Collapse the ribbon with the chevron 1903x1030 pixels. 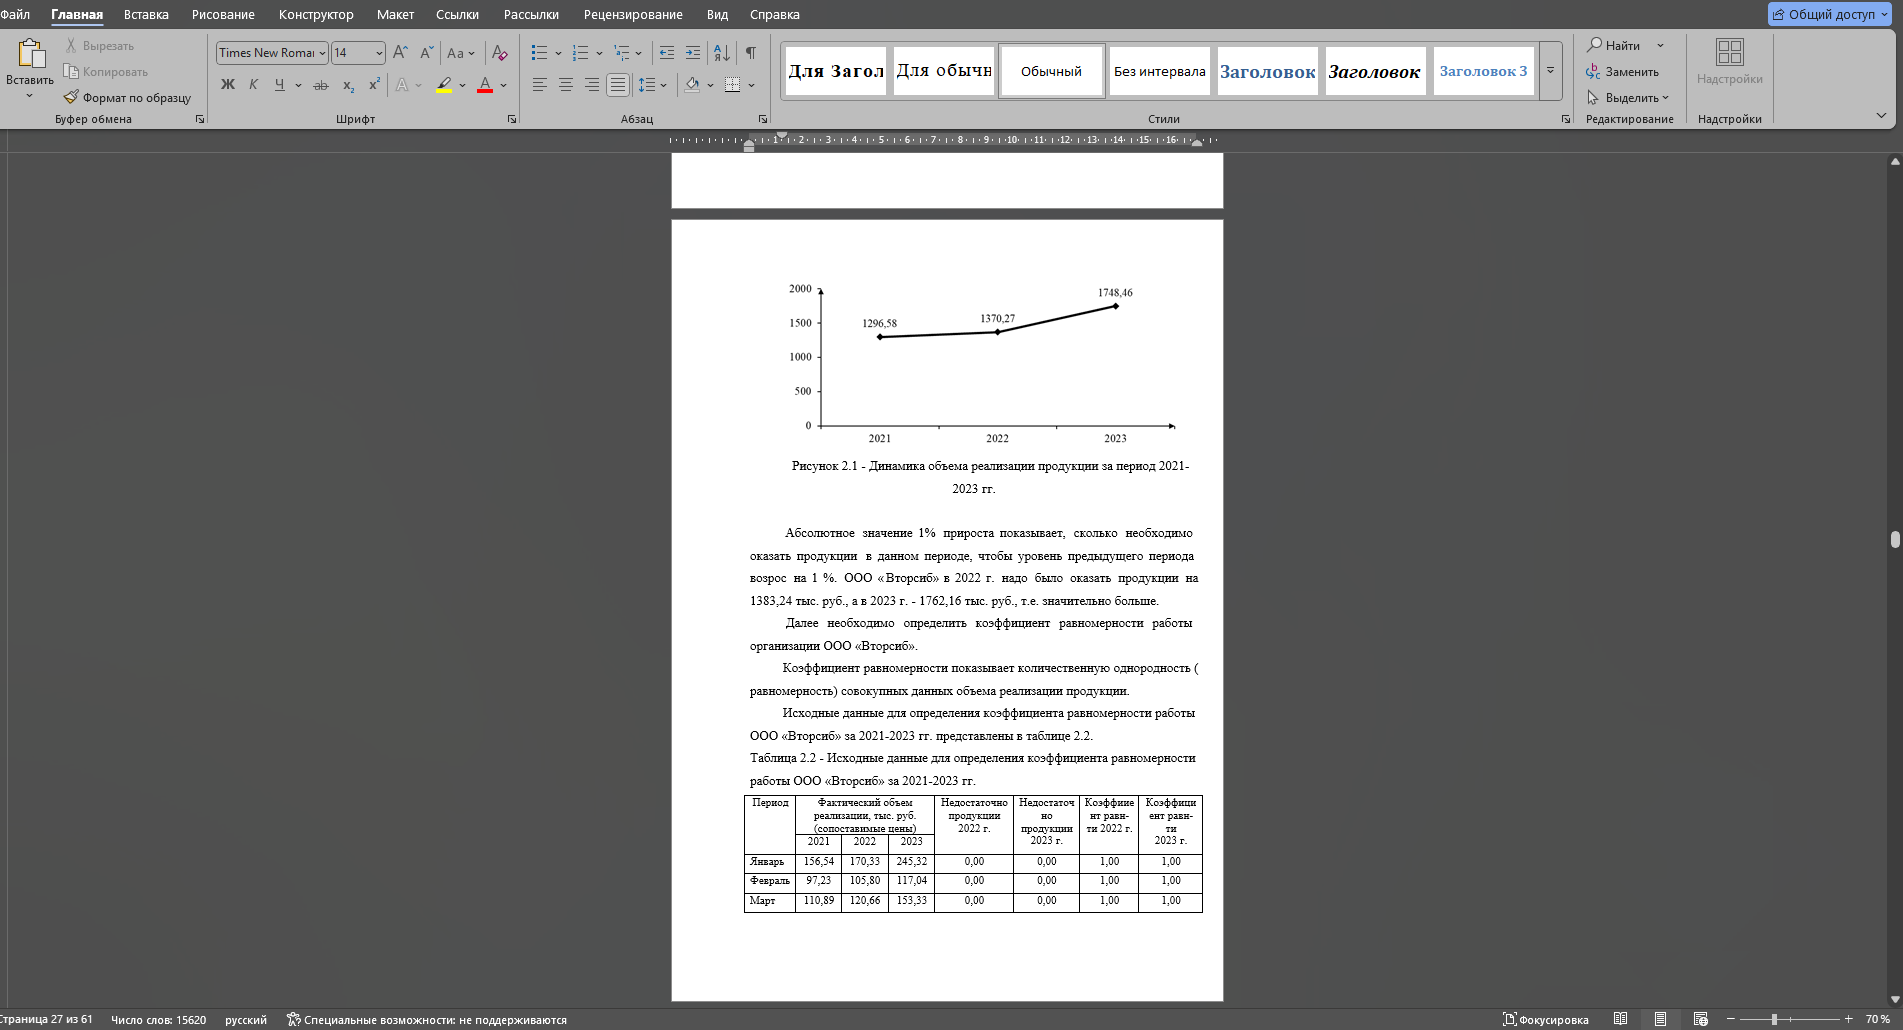click(x=1881, y=116)
